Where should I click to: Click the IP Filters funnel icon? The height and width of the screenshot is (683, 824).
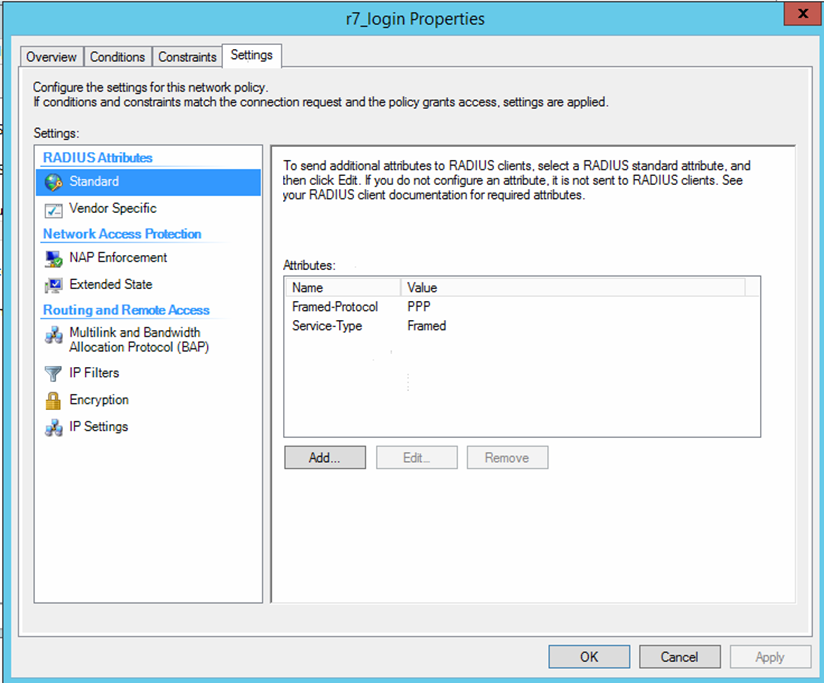(x=53, y=373)
